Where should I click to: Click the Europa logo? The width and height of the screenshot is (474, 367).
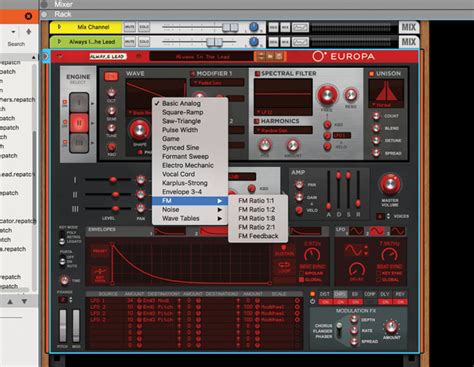pyautogui.click(x=344, y=56)
